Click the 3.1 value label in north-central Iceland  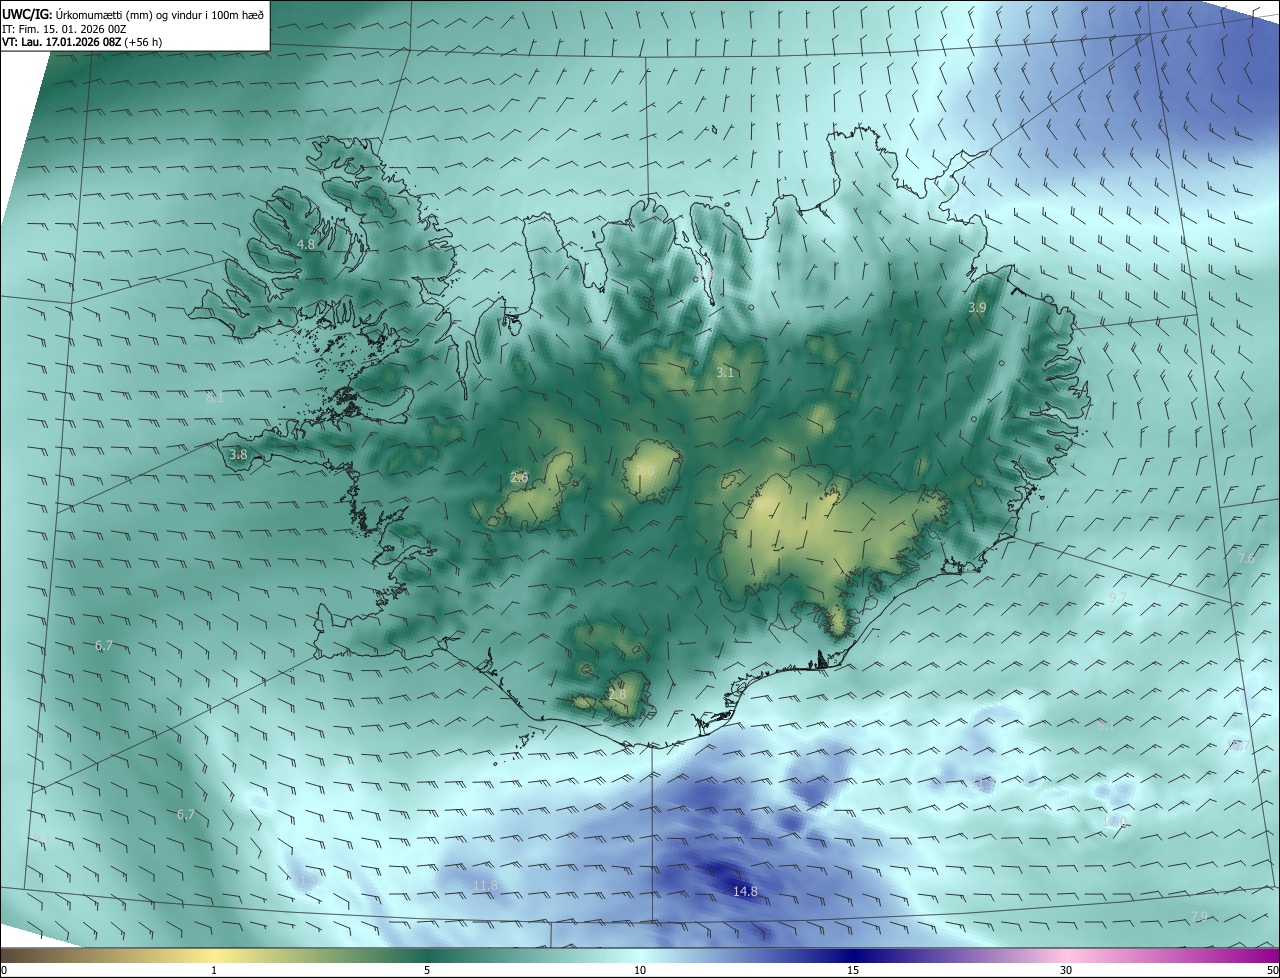(x=725, y=373)
